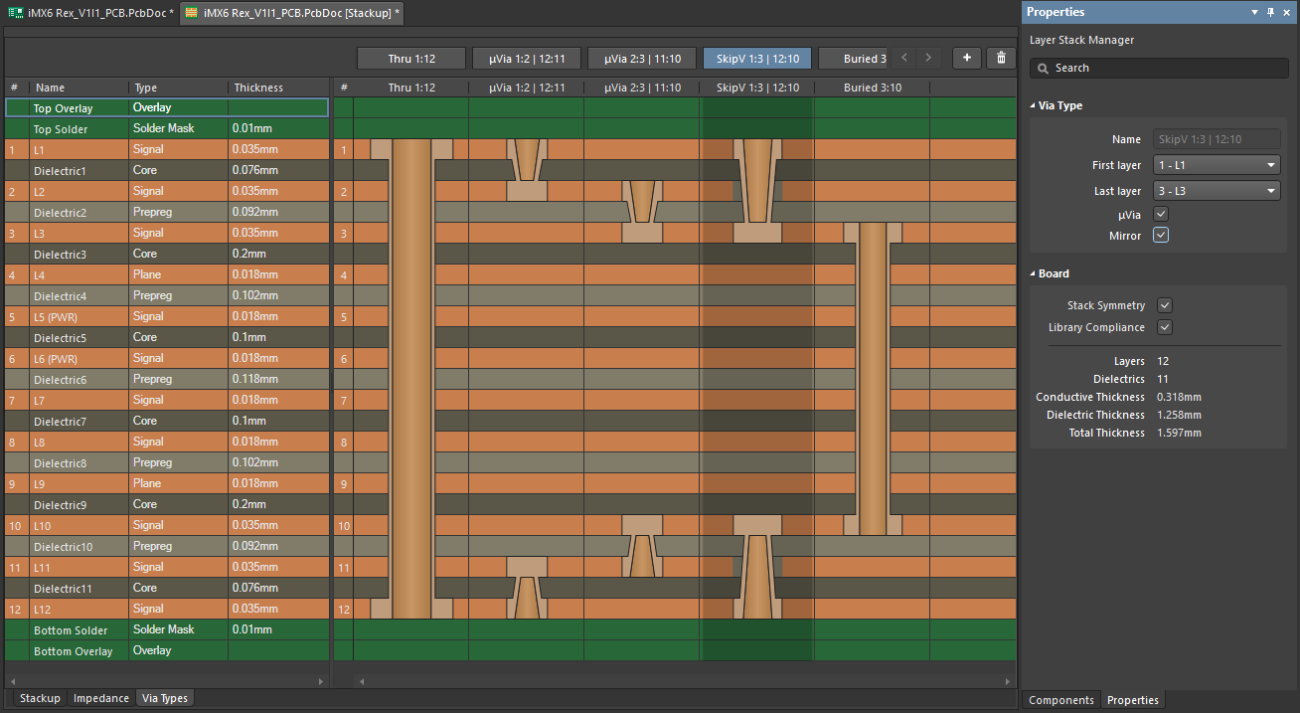
Task: Open the First layer dropdown
Action: click(1216, 166)
